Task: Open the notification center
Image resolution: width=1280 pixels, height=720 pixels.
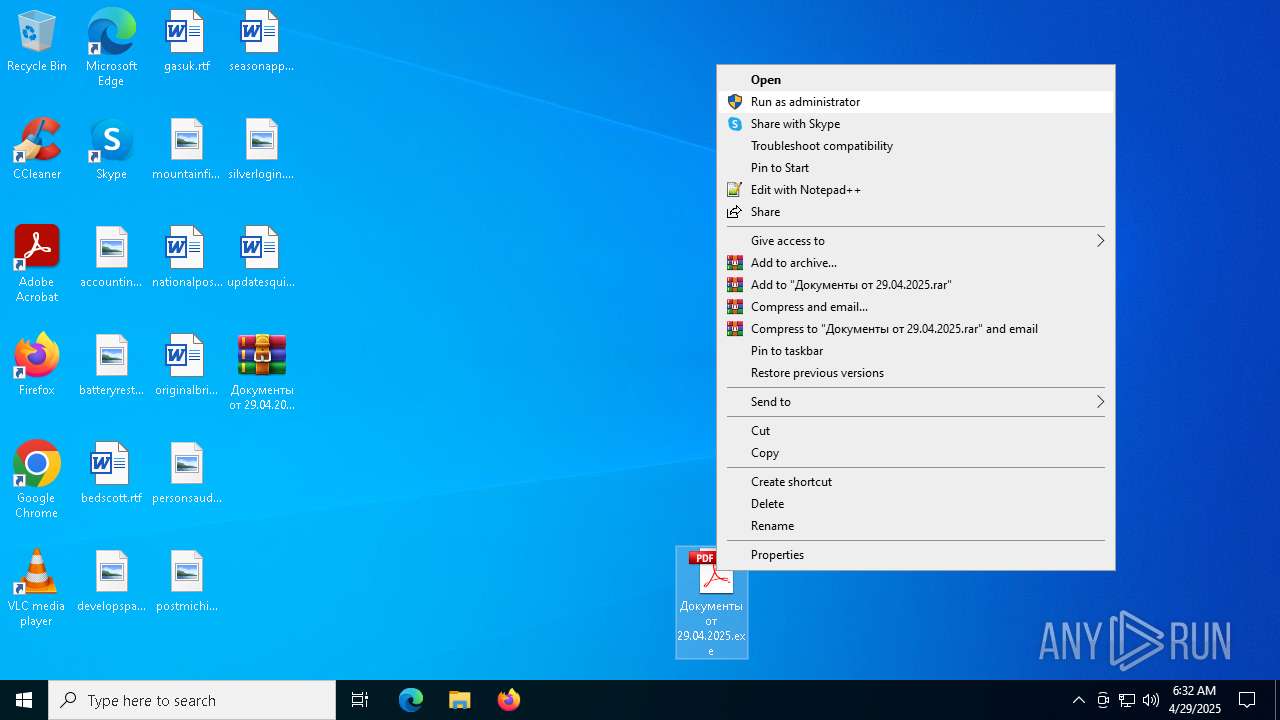Action: 1247,700
